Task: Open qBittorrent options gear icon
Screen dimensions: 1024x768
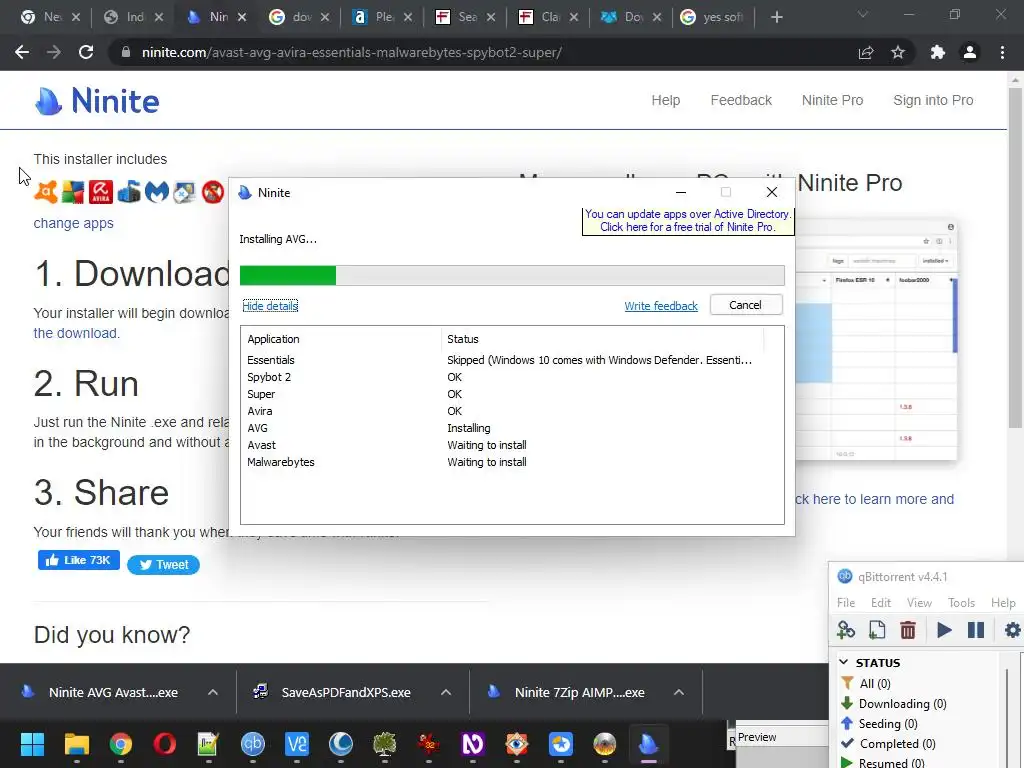Action: [1012, 630]
